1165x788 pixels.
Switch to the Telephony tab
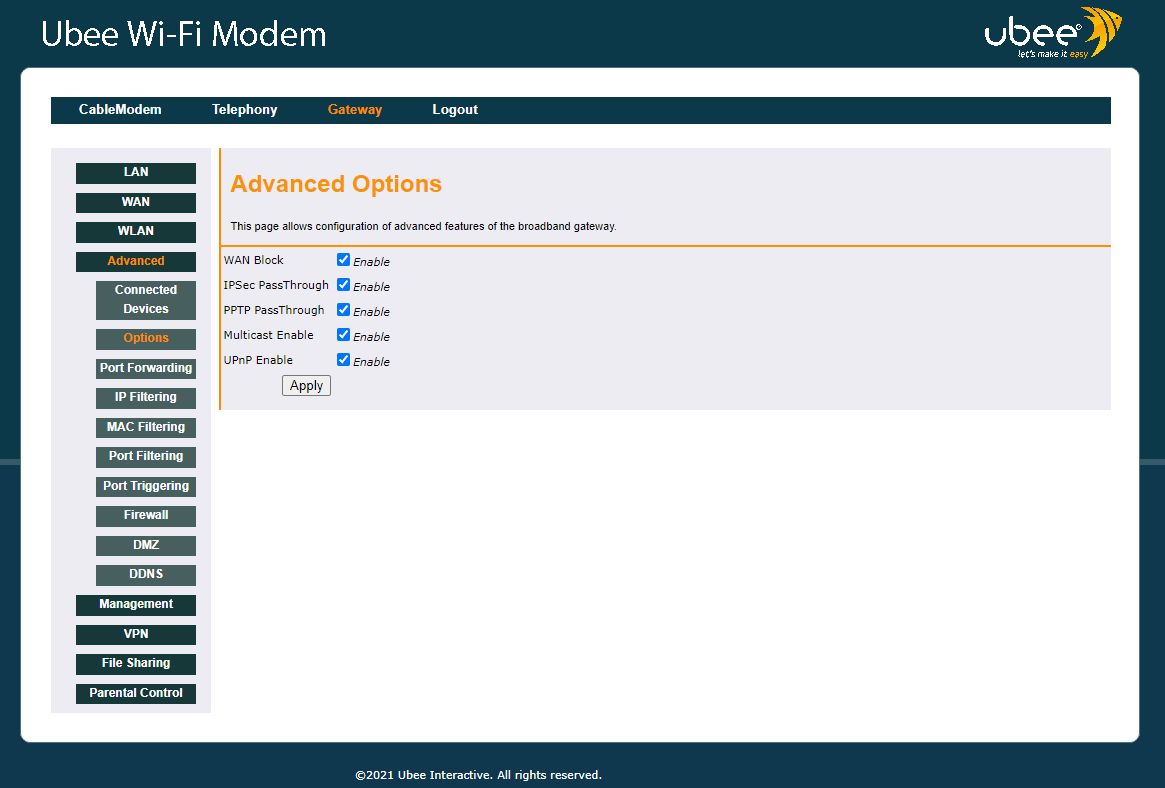click(x=244, y=110)
